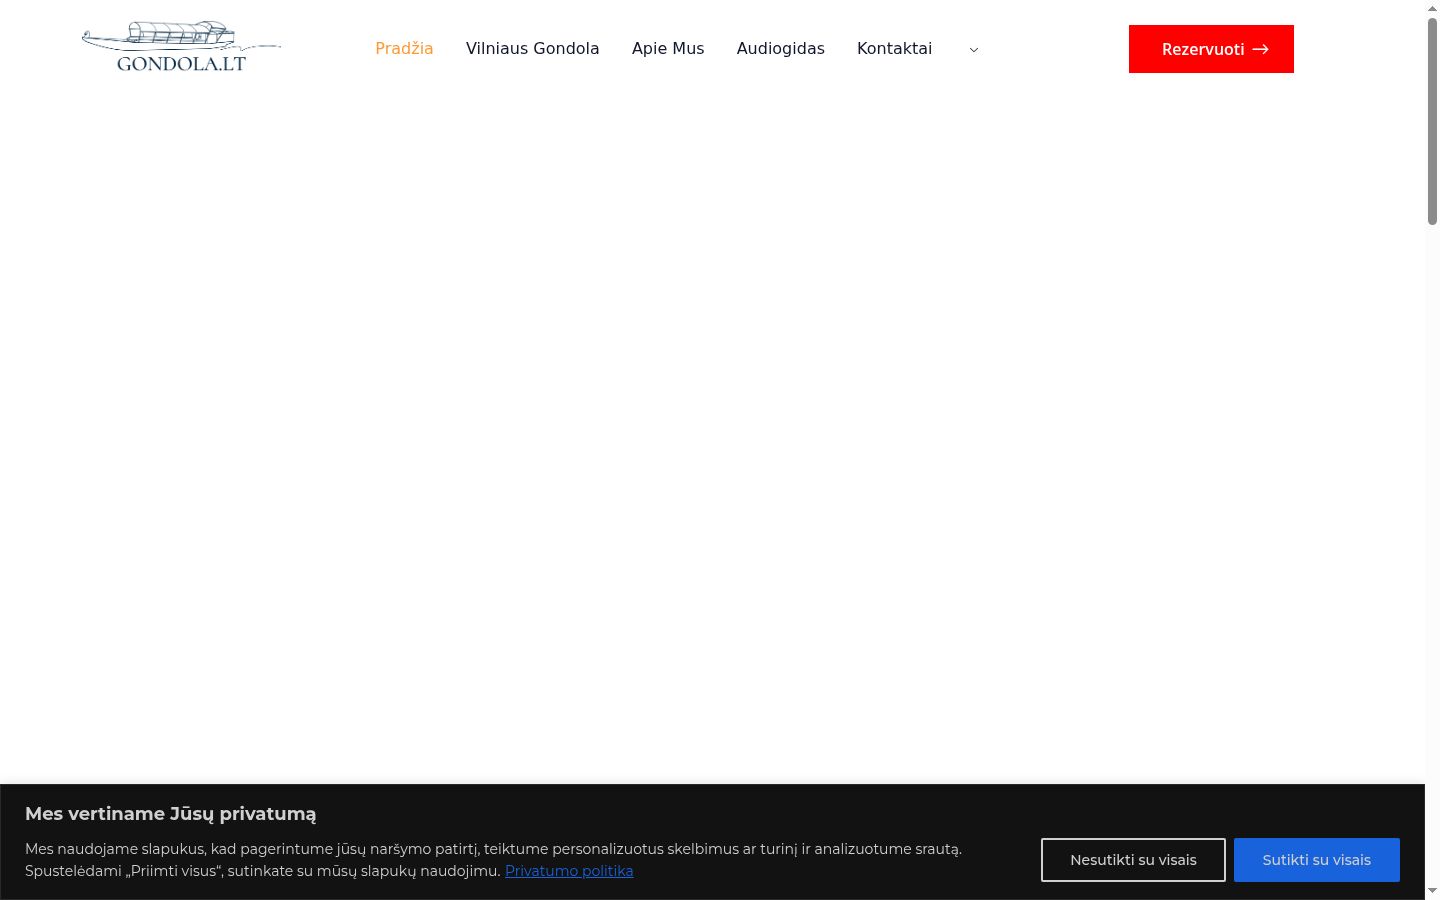The width and height of the screenshot is (1440, 900).
Task: Accept cookies with Sutikti su visais
Action: pyautogui.click(x=1316, y=860)
